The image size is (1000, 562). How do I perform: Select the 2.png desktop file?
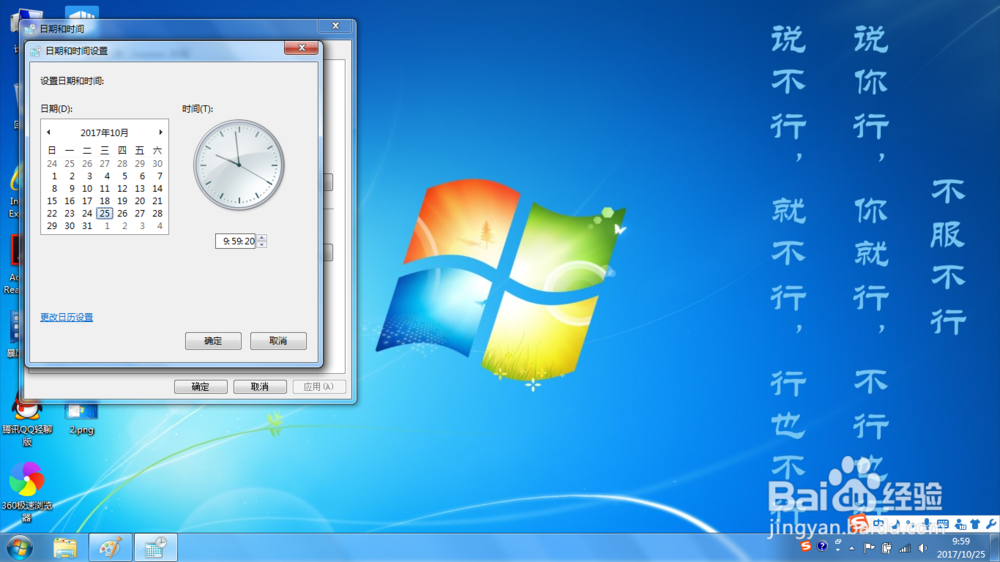pos(81,419)
